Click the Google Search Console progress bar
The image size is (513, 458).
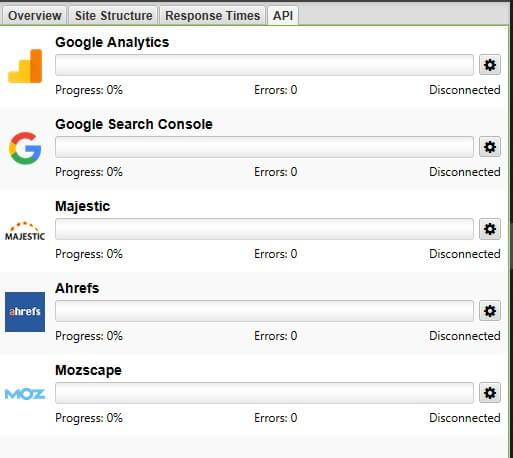(264, 147)
